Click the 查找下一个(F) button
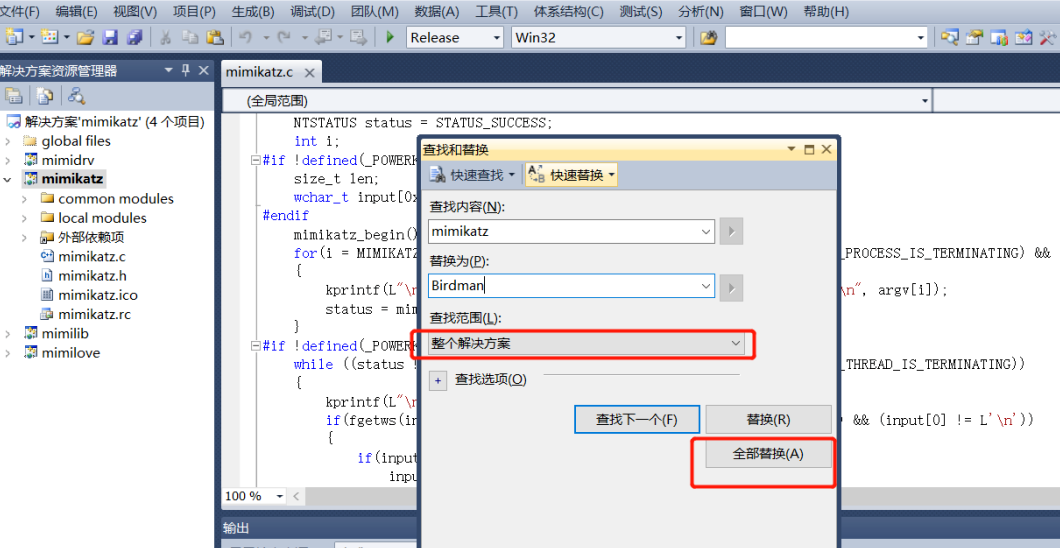This screenshot has width=1060, height=548. coord(636,420)
